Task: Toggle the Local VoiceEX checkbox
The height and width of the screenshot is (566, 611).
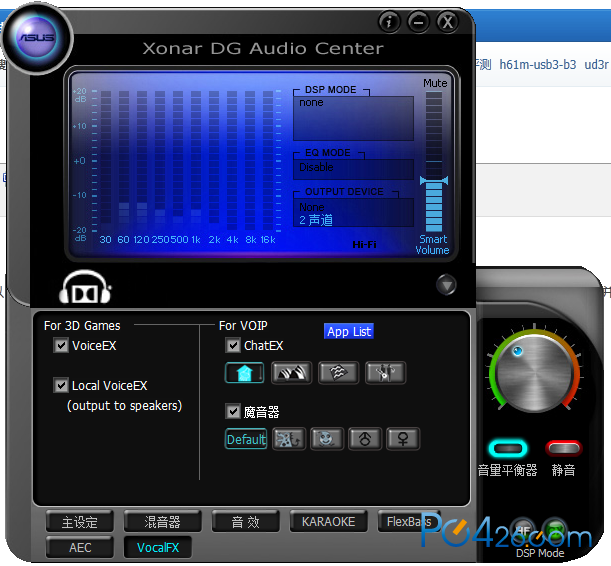Action: 61,385
